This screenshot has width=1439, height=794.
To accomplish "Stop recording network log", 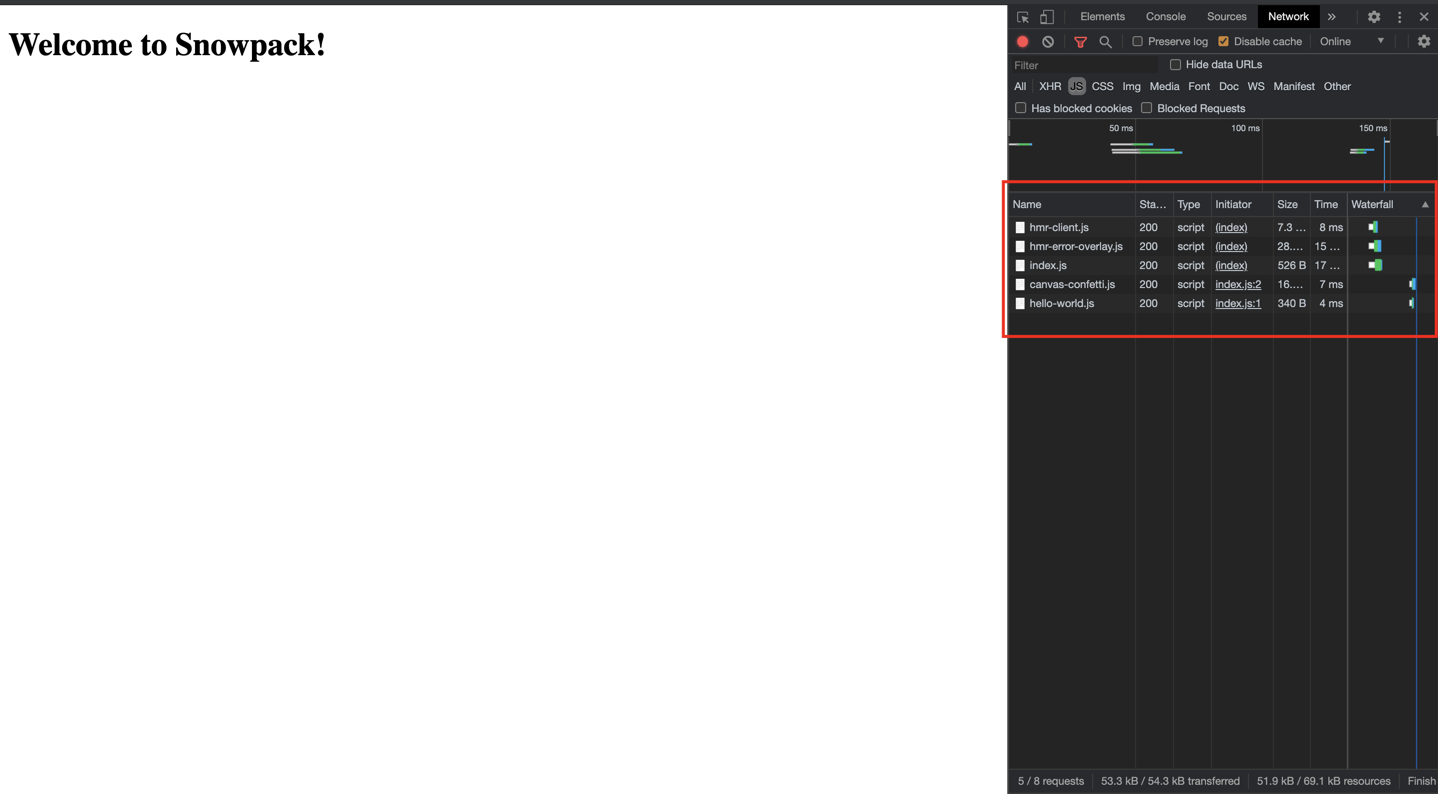I will pyautogui.click(x=1022, y=42).
